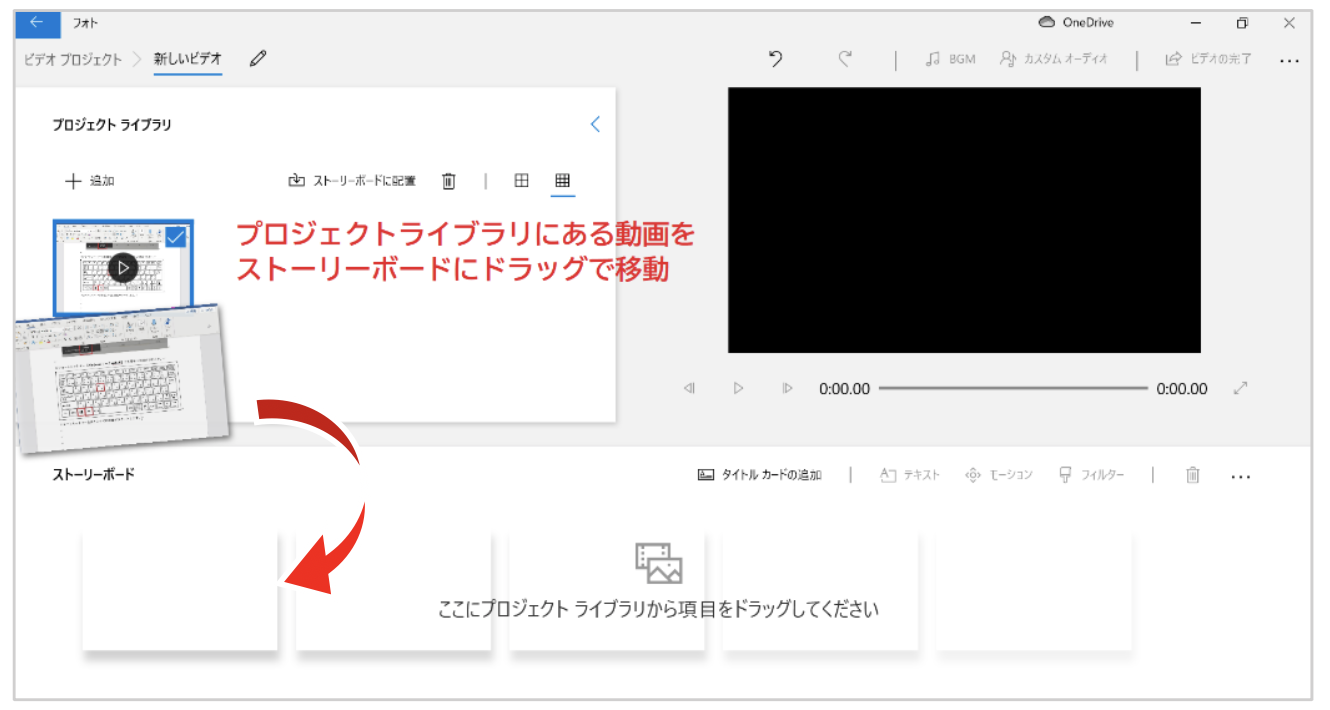The image size is (1330, 710).
Task: Switch library to small grid view
Action: click(x=562, y=181)
